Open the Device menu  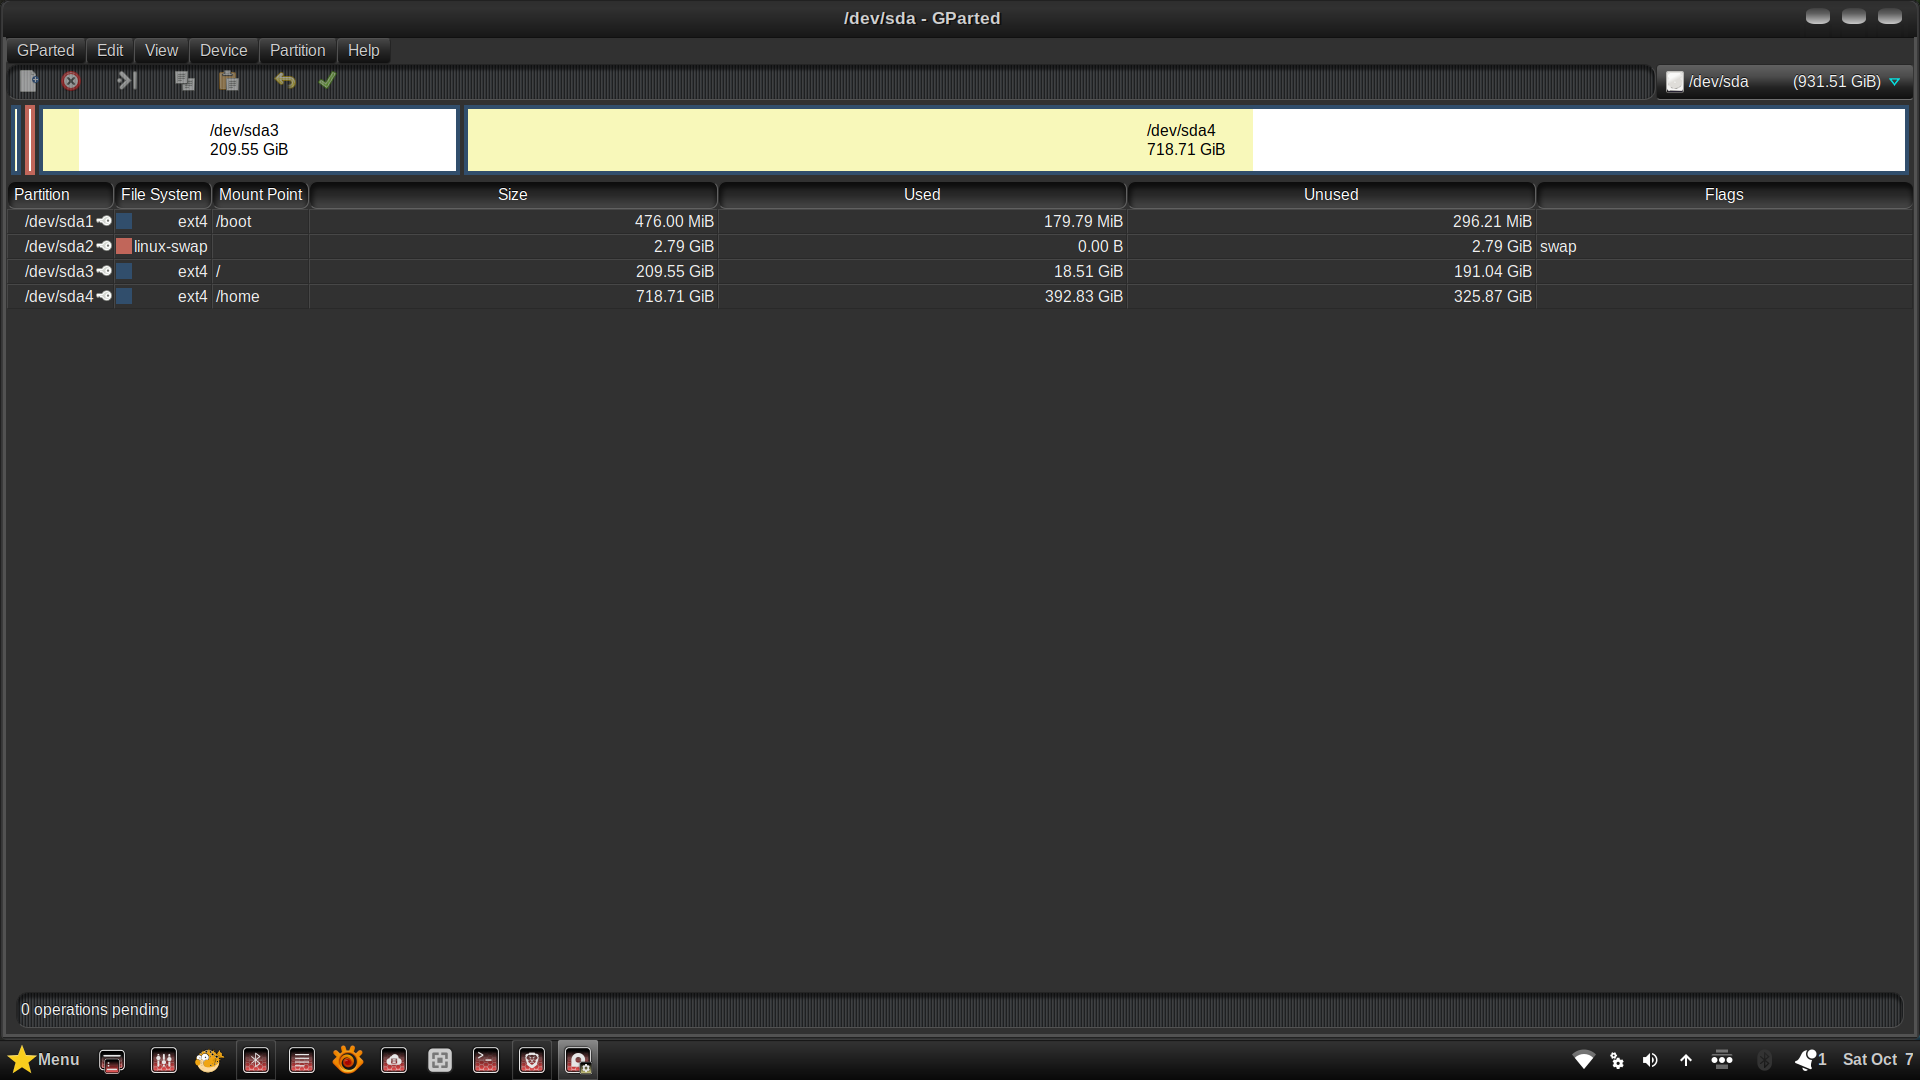[223, 51]
